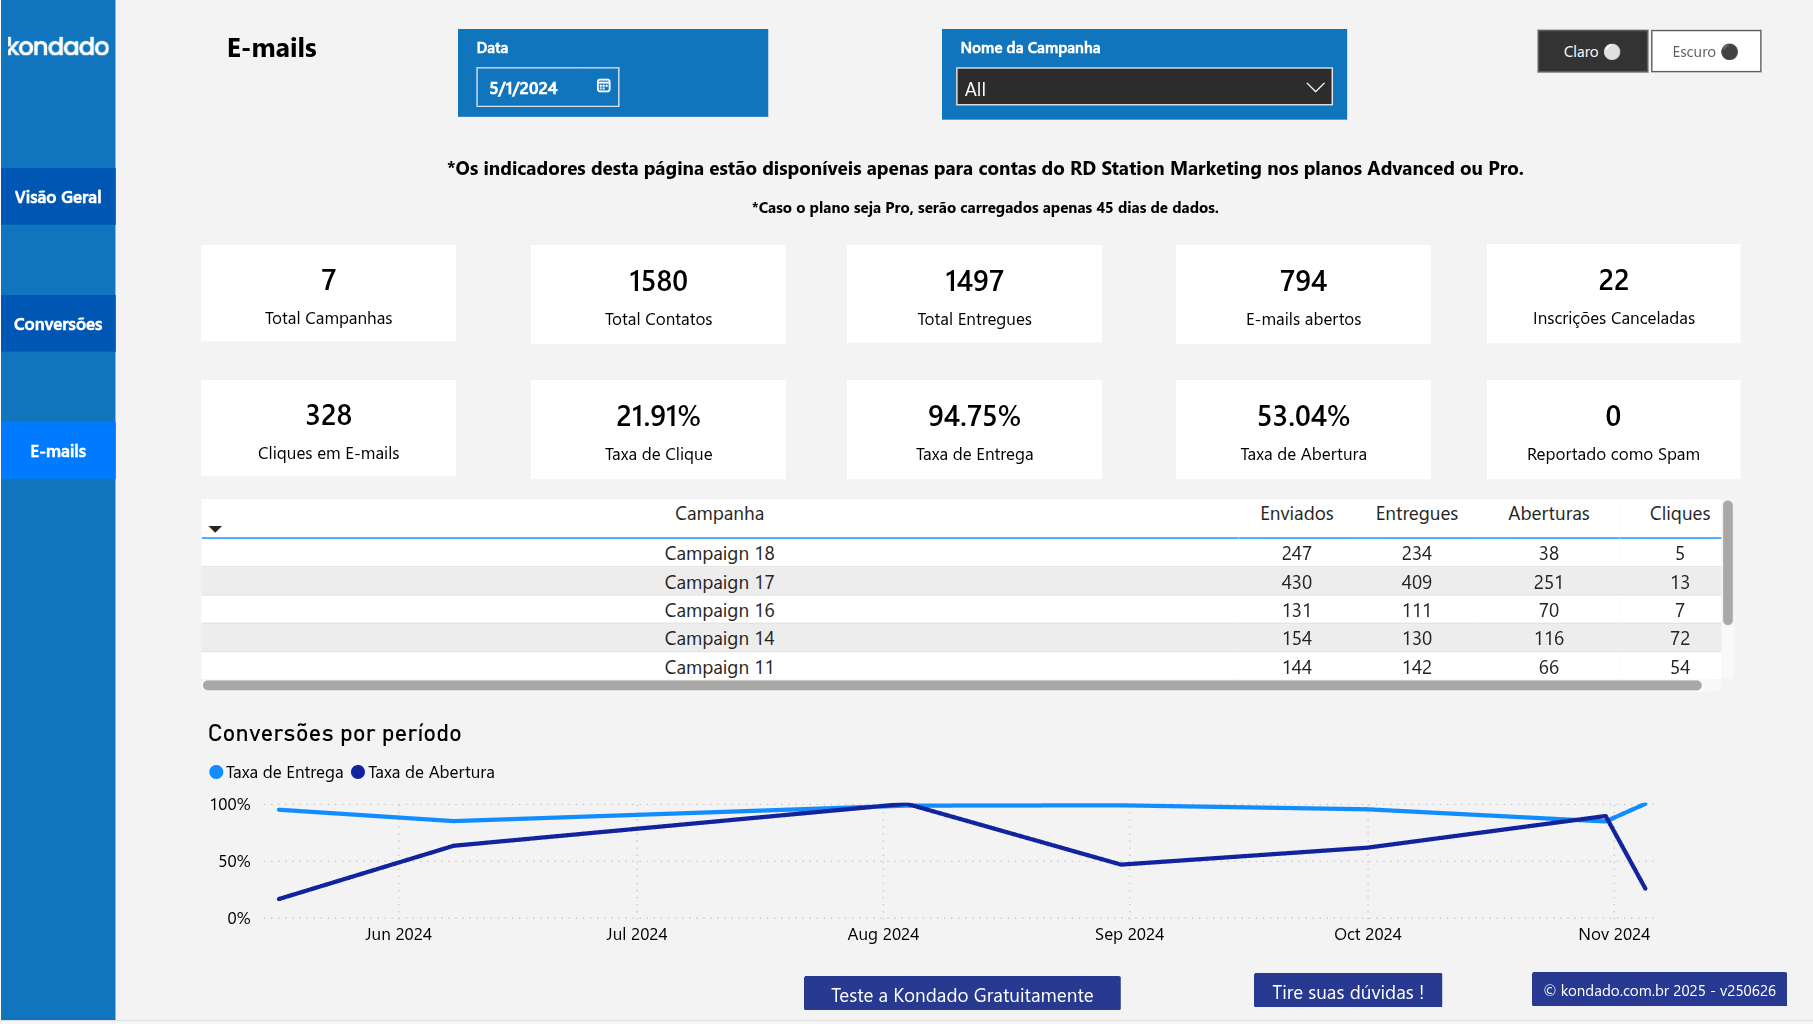The width and height of the screenshot is (1813, 1024).
Task: Click the Taxa de Abertura legend marker
Action: click(x=356, y=772)
